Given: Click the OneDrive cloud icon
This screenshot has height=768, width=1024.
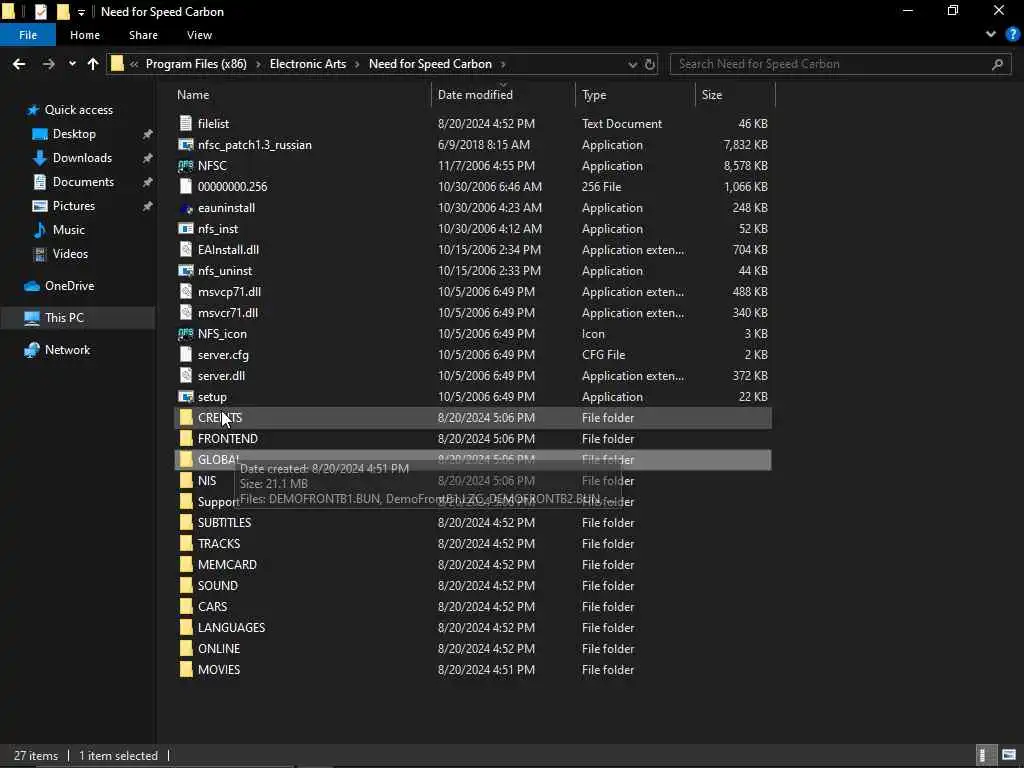Looking at the screenshot, I should [32, 286].
